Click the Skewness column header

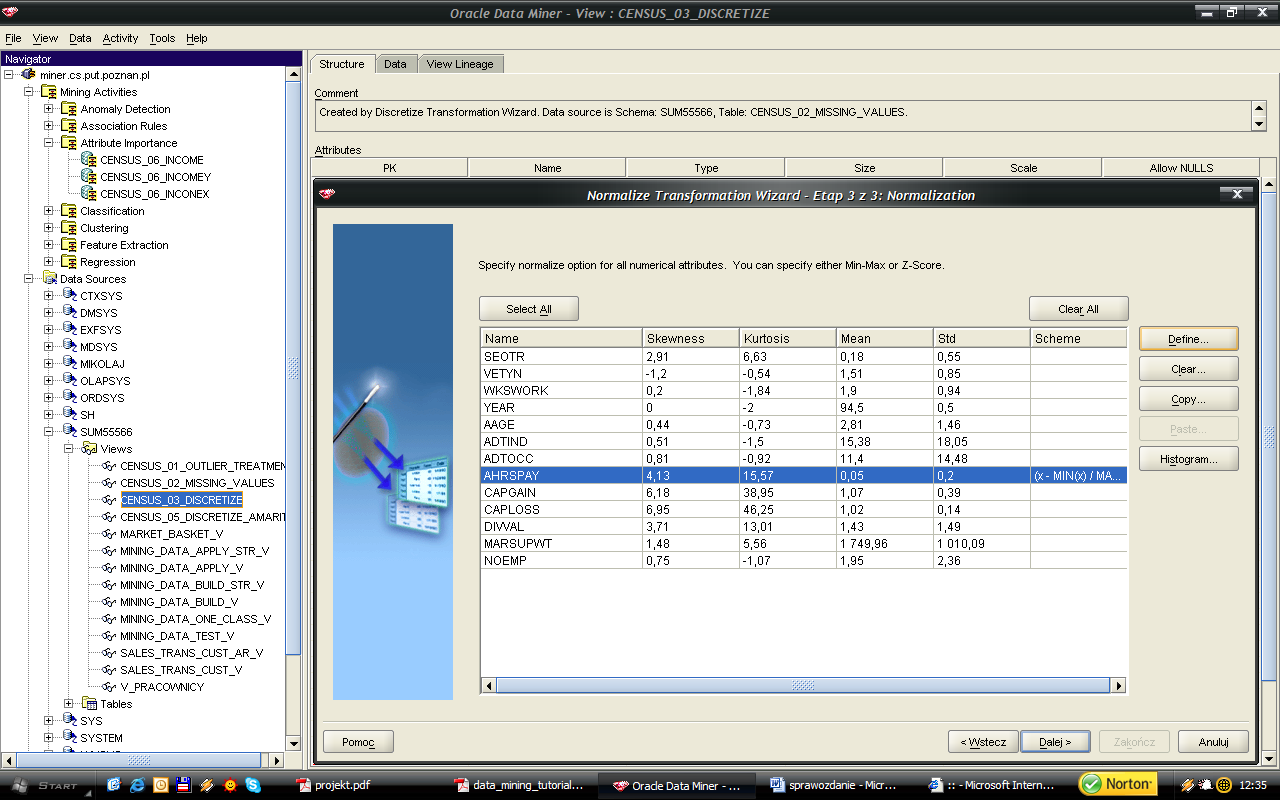click(690, 339)
